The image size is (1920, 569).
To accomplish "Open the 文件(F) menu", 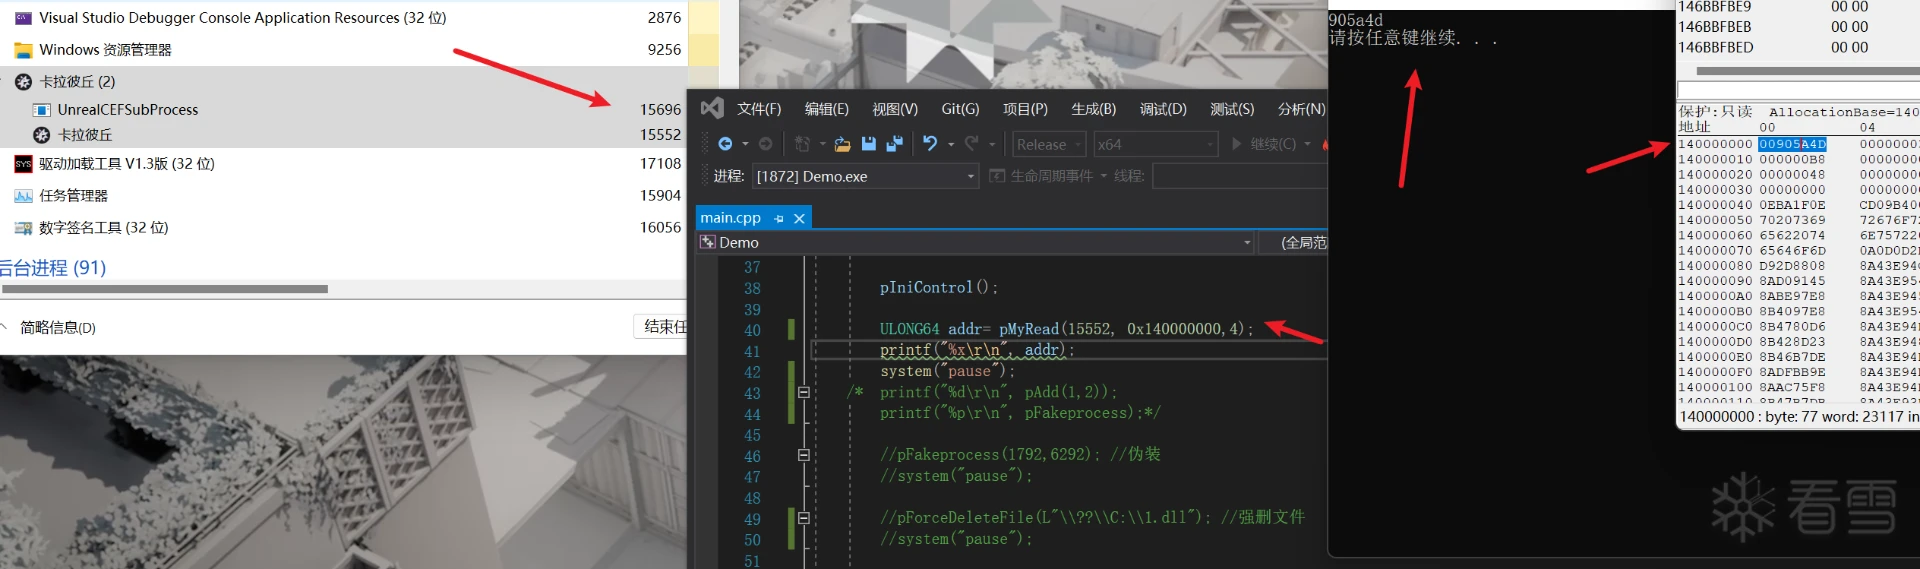I will [759, 109].
